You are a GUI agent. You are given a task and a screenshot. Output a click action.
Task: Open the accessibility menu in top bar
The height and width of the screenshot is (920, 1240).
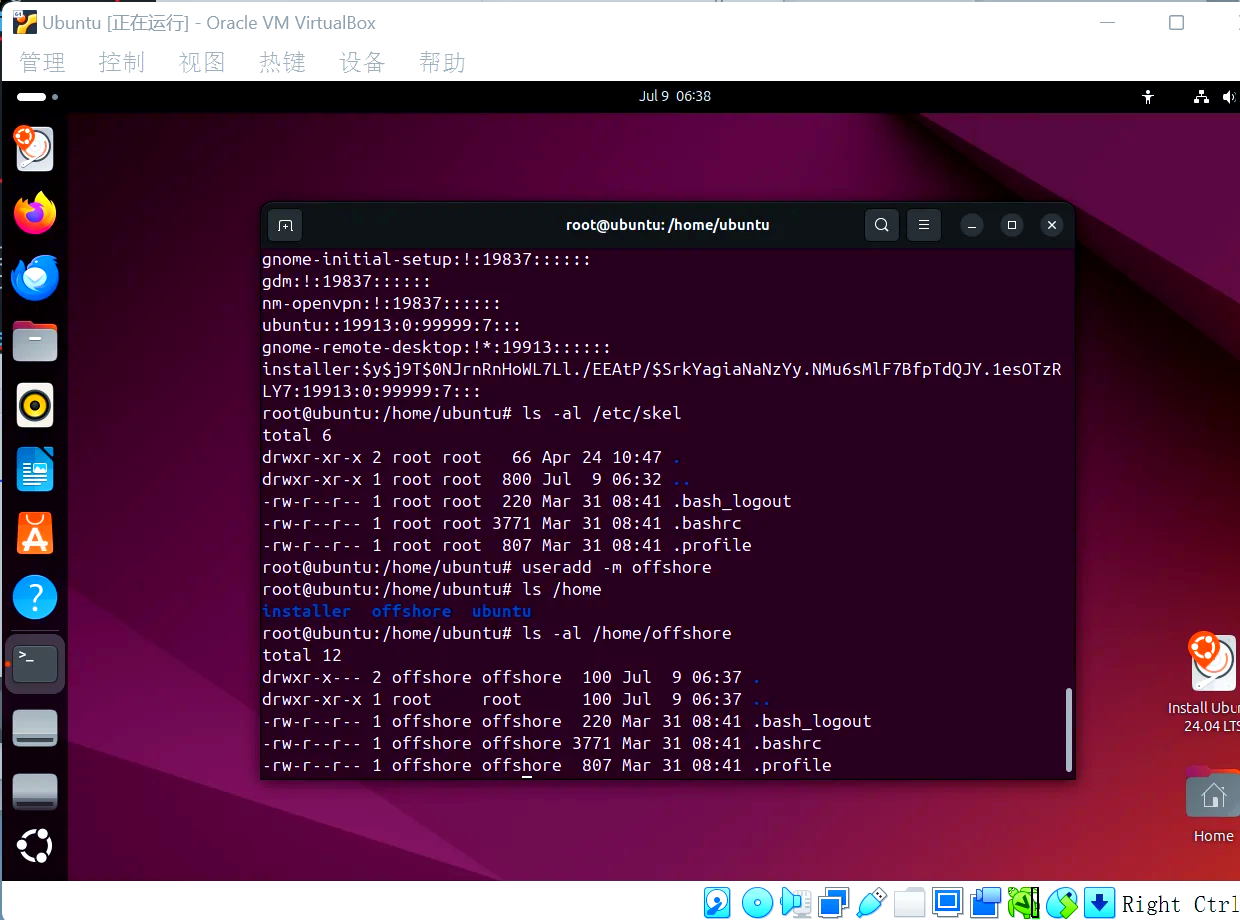1148,97
